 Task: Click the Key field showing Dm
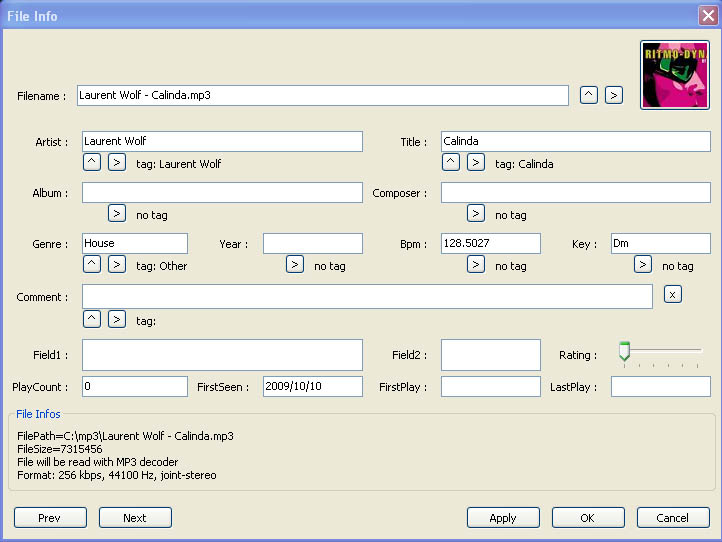[x=661, y=243]
